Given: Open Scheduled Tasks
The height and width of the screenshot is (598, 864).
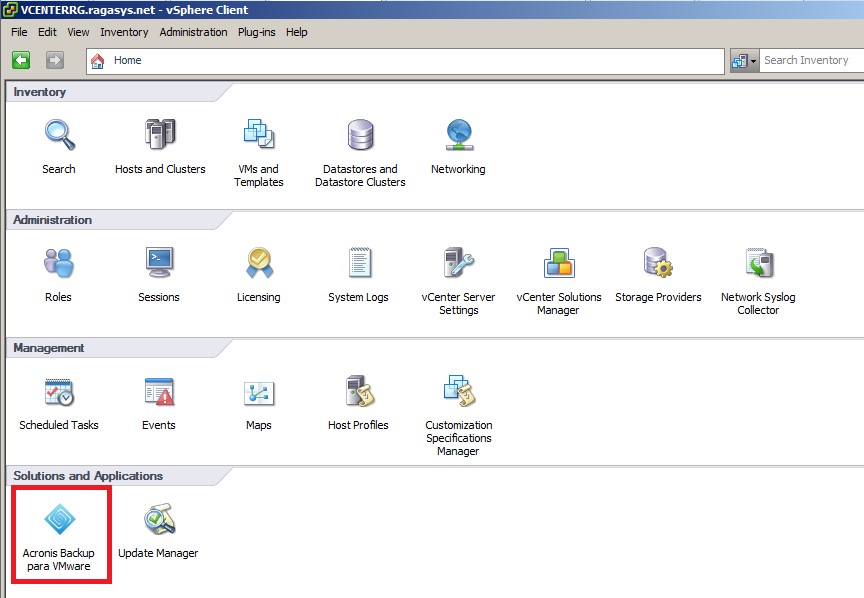Looking at the screenshot, I should [x=59, y=391].
